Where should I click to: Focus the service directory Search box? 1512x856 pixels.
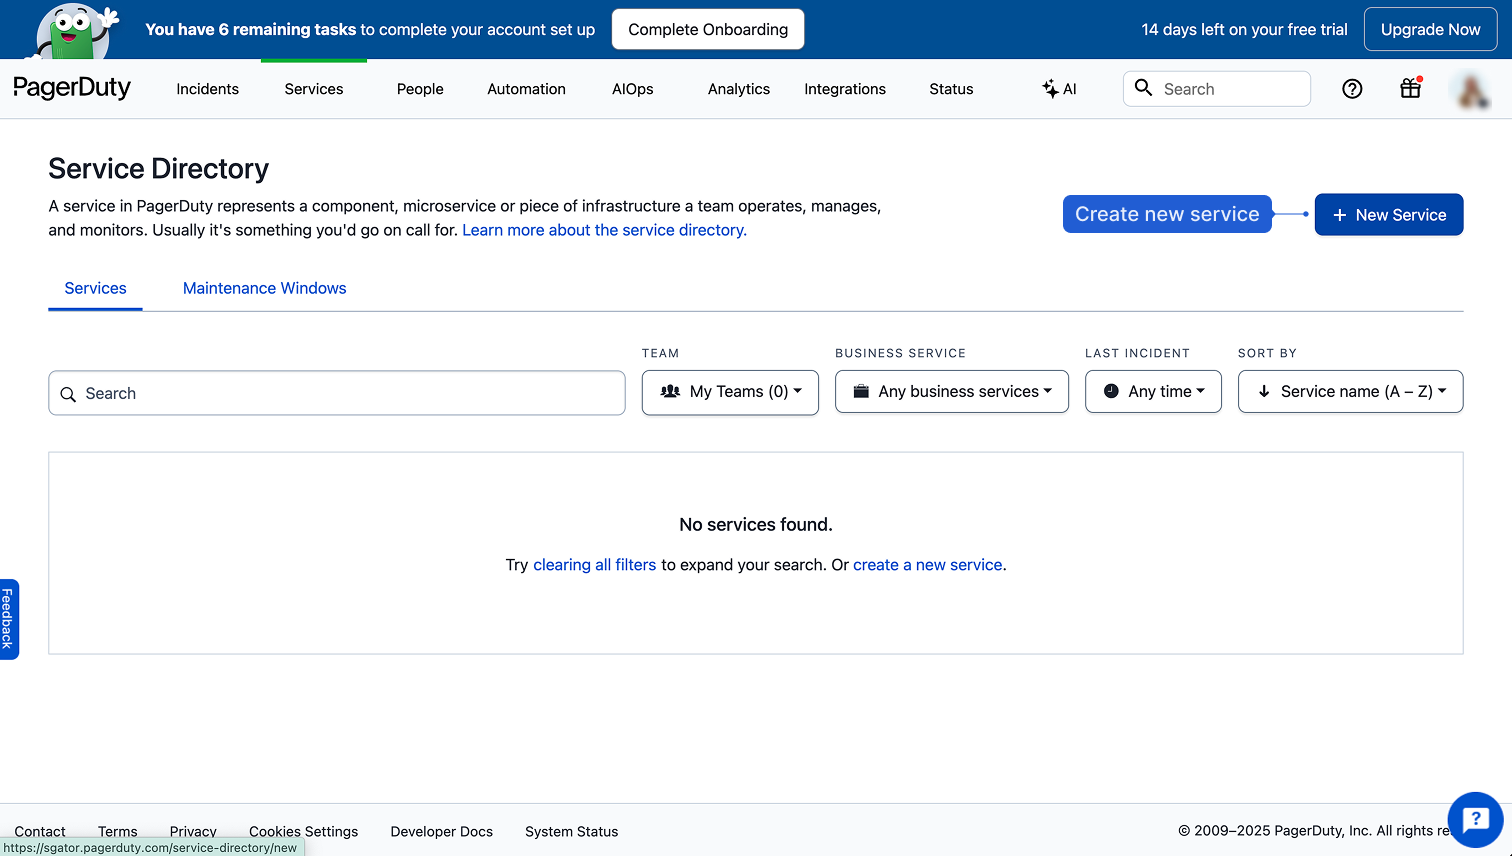[337, 393]
